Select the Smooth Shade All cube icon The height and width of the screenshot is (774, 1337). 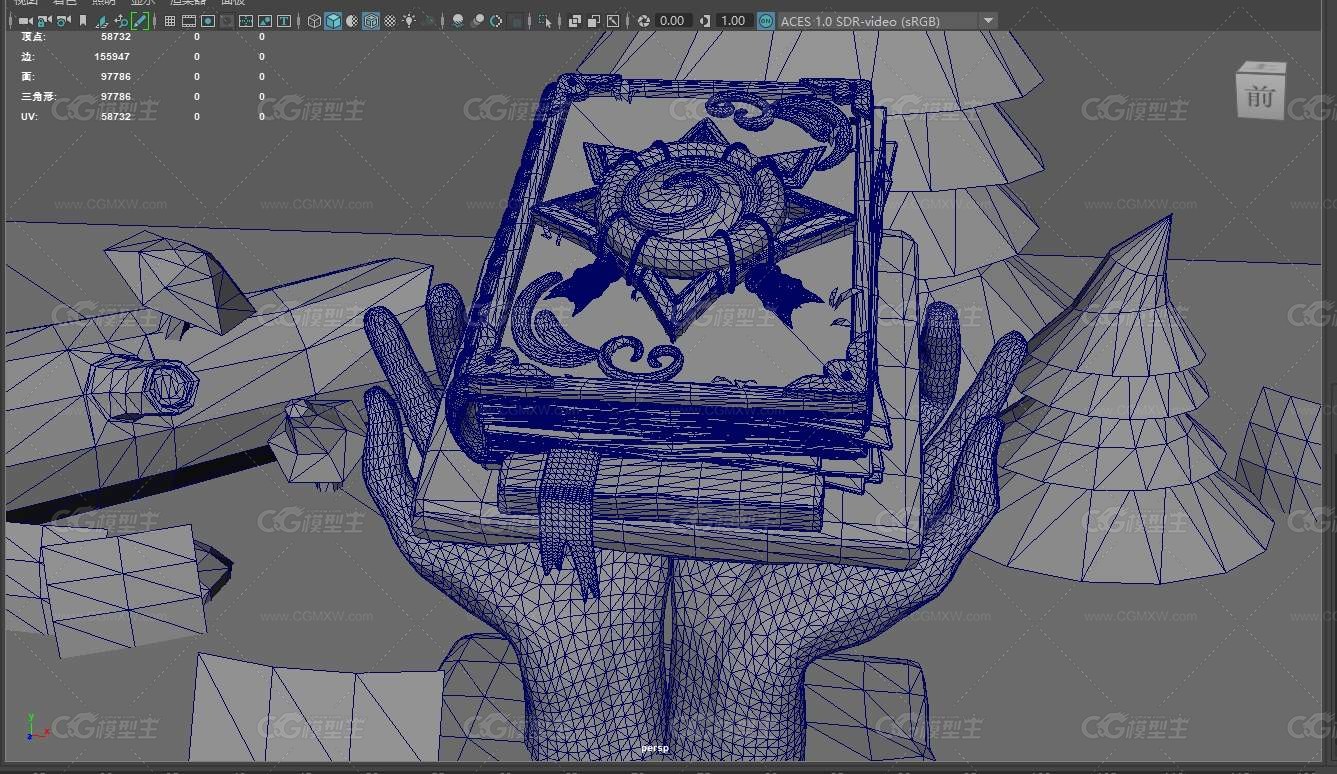[x=333, y=21]
